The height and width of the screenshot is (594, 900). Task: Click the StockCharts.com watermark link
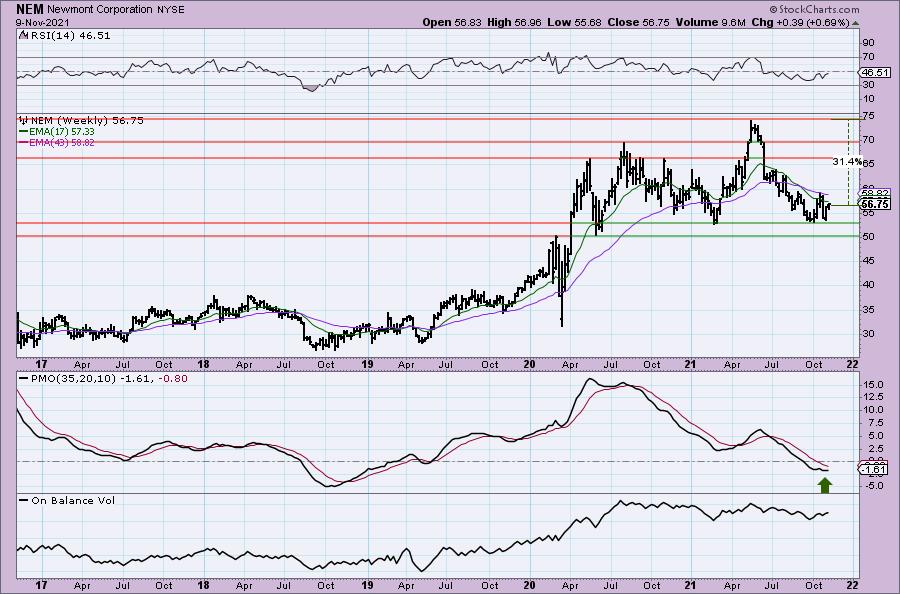(814, 9)
